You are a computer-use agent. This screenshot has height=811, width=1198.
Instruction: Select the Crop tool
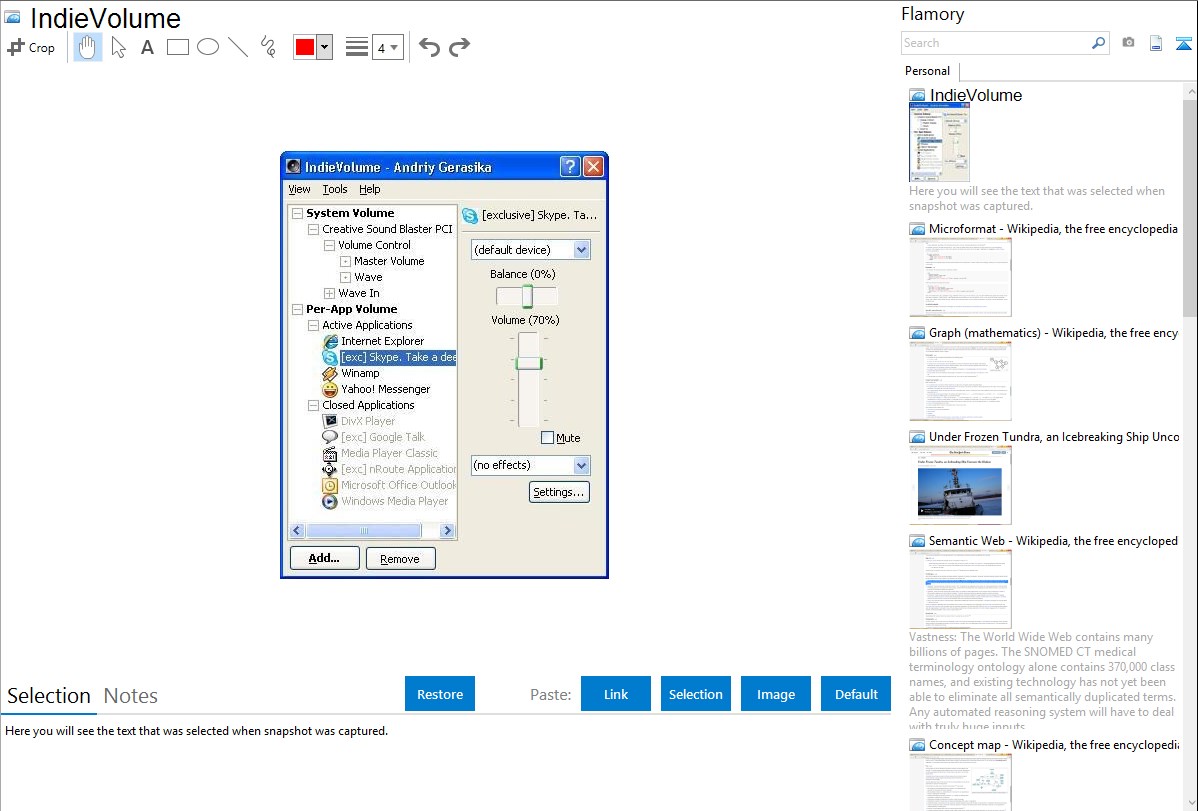(31, 47)
